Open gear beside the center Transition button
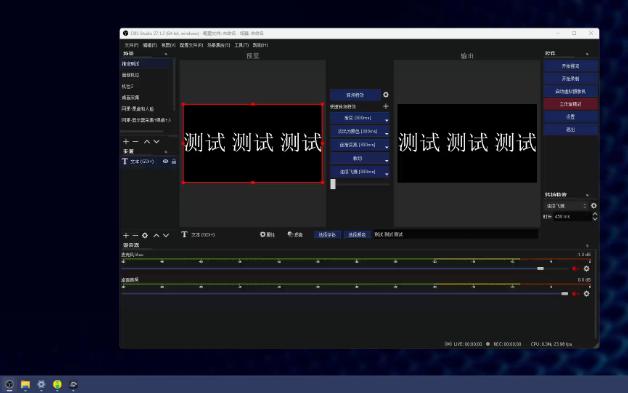Image resolution: width=628 pixels, height=393 pixels. [386, 95]
